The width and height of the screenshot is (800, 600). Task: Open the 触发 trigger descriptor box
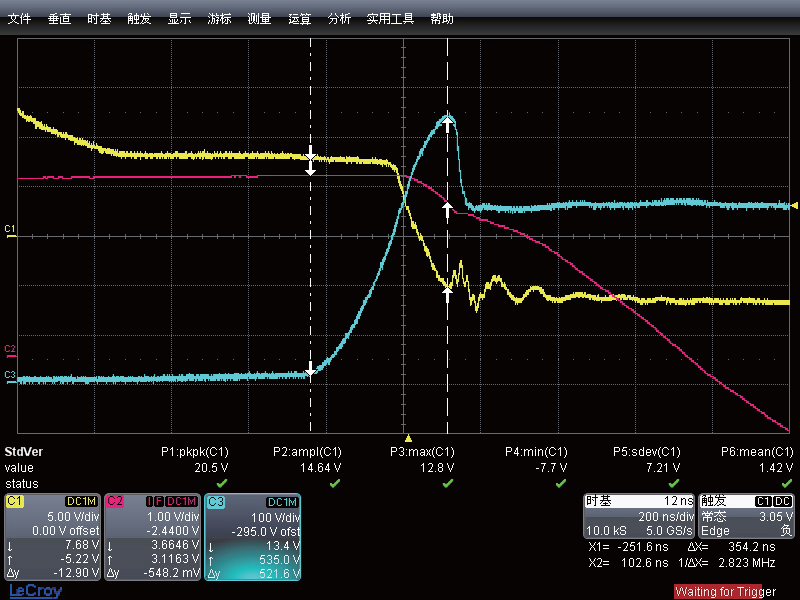(746, 516)
